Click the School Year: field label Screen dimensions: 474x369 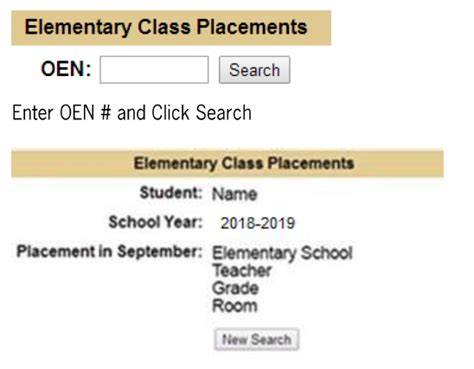click(x=156, y=222)
